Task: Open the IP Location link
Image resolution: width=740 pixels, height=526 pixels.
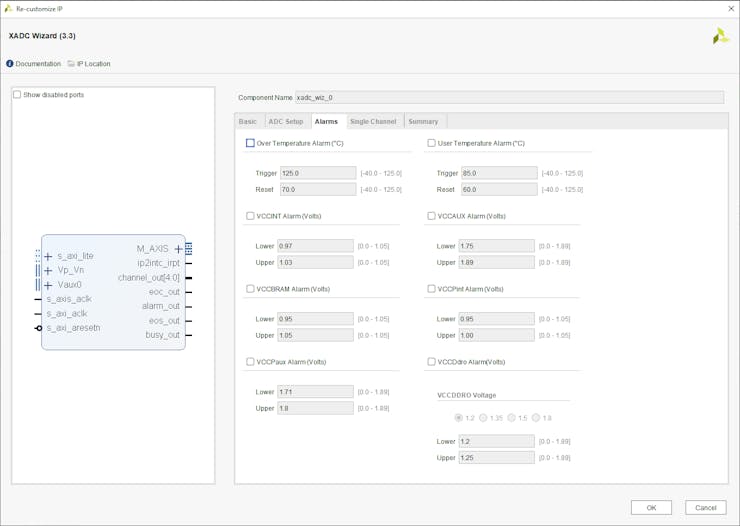Action: click(x=93, y=63)
